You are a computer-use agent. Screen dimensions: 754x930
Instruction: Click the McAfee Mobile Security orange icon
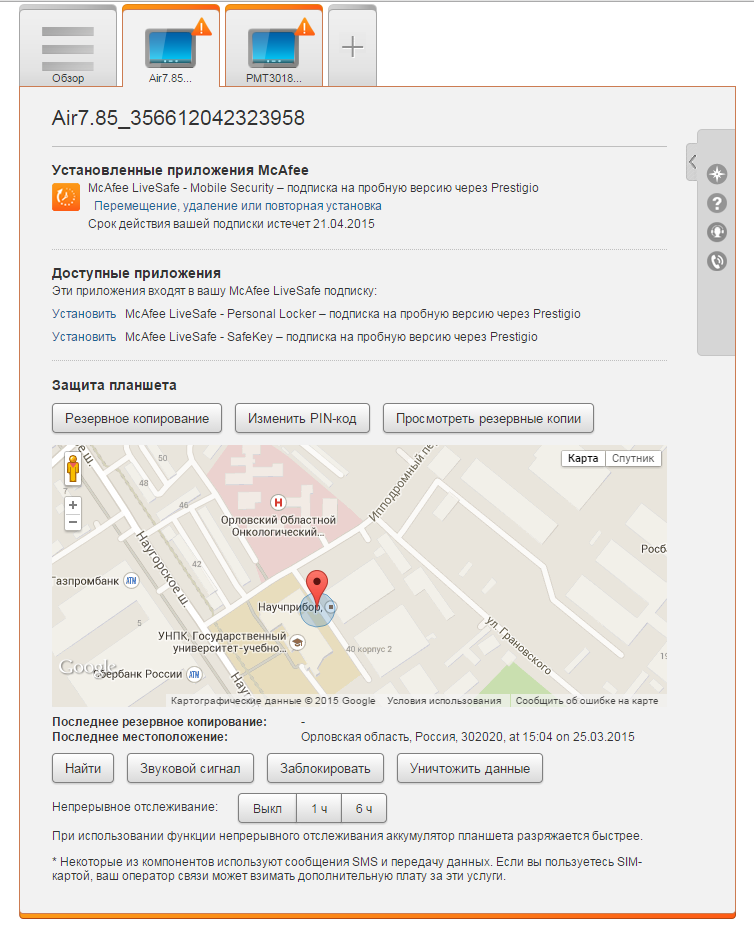66,197
